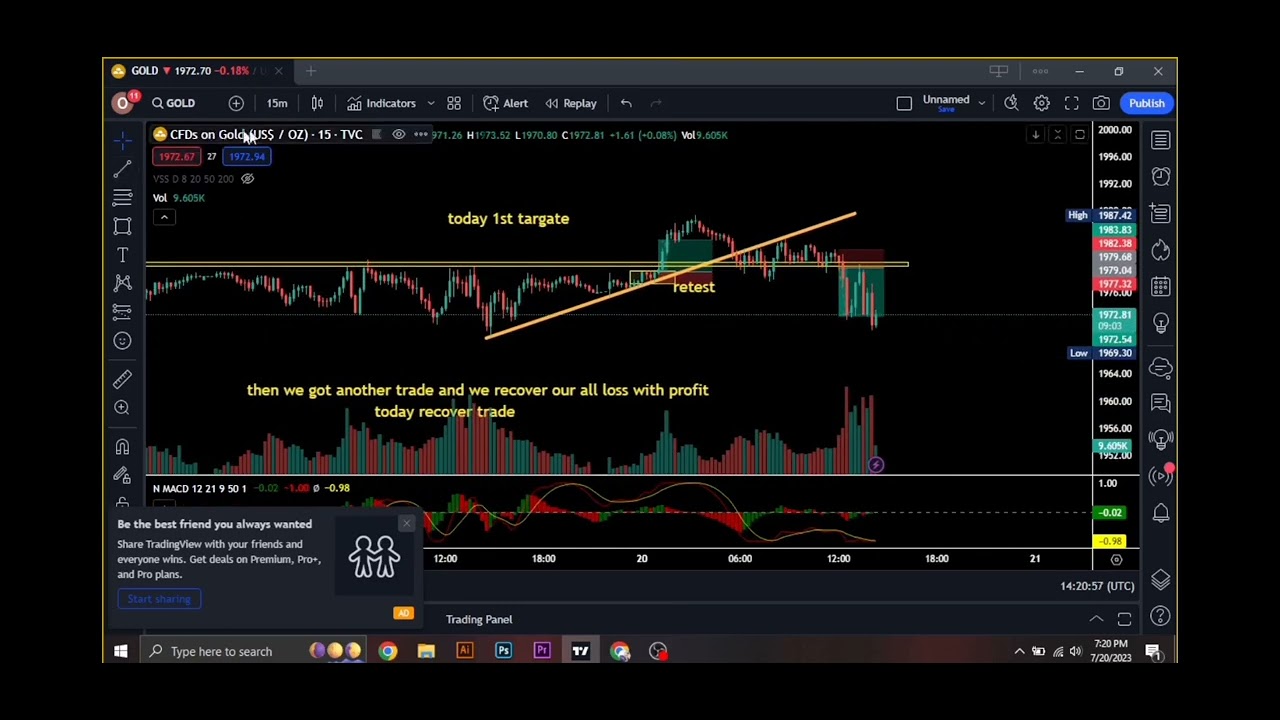
Task: Toggle CFDs on Gold symbol visibility eye
Action: 399,135
